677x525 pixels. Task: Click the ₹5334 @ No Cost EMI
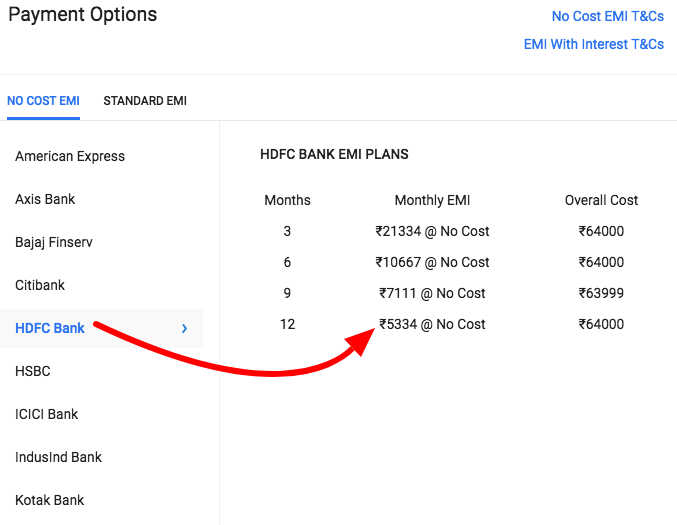432,324
